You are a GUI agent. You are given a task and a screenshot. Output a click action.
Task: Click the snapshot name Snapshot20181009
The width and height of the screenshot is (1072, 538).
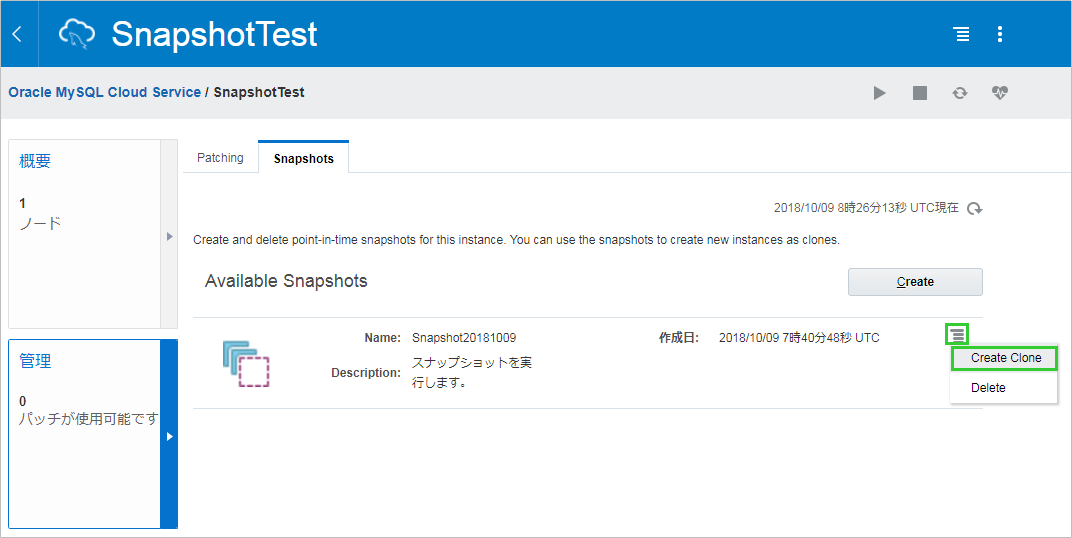pos(464,338)
